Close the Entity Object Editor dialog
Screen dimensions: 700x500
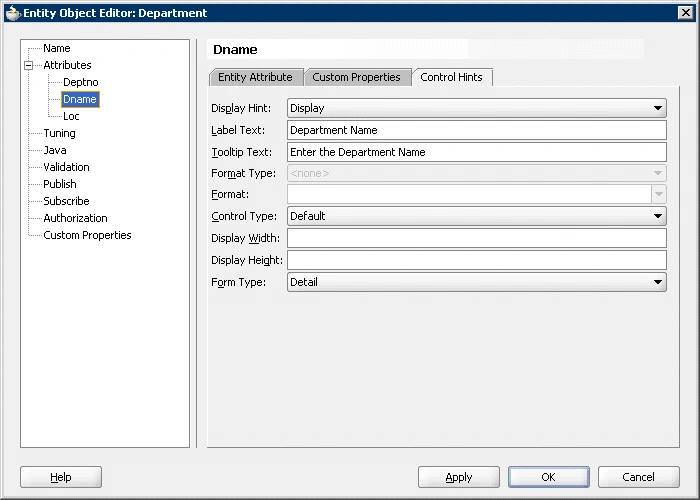click(685, 13)
